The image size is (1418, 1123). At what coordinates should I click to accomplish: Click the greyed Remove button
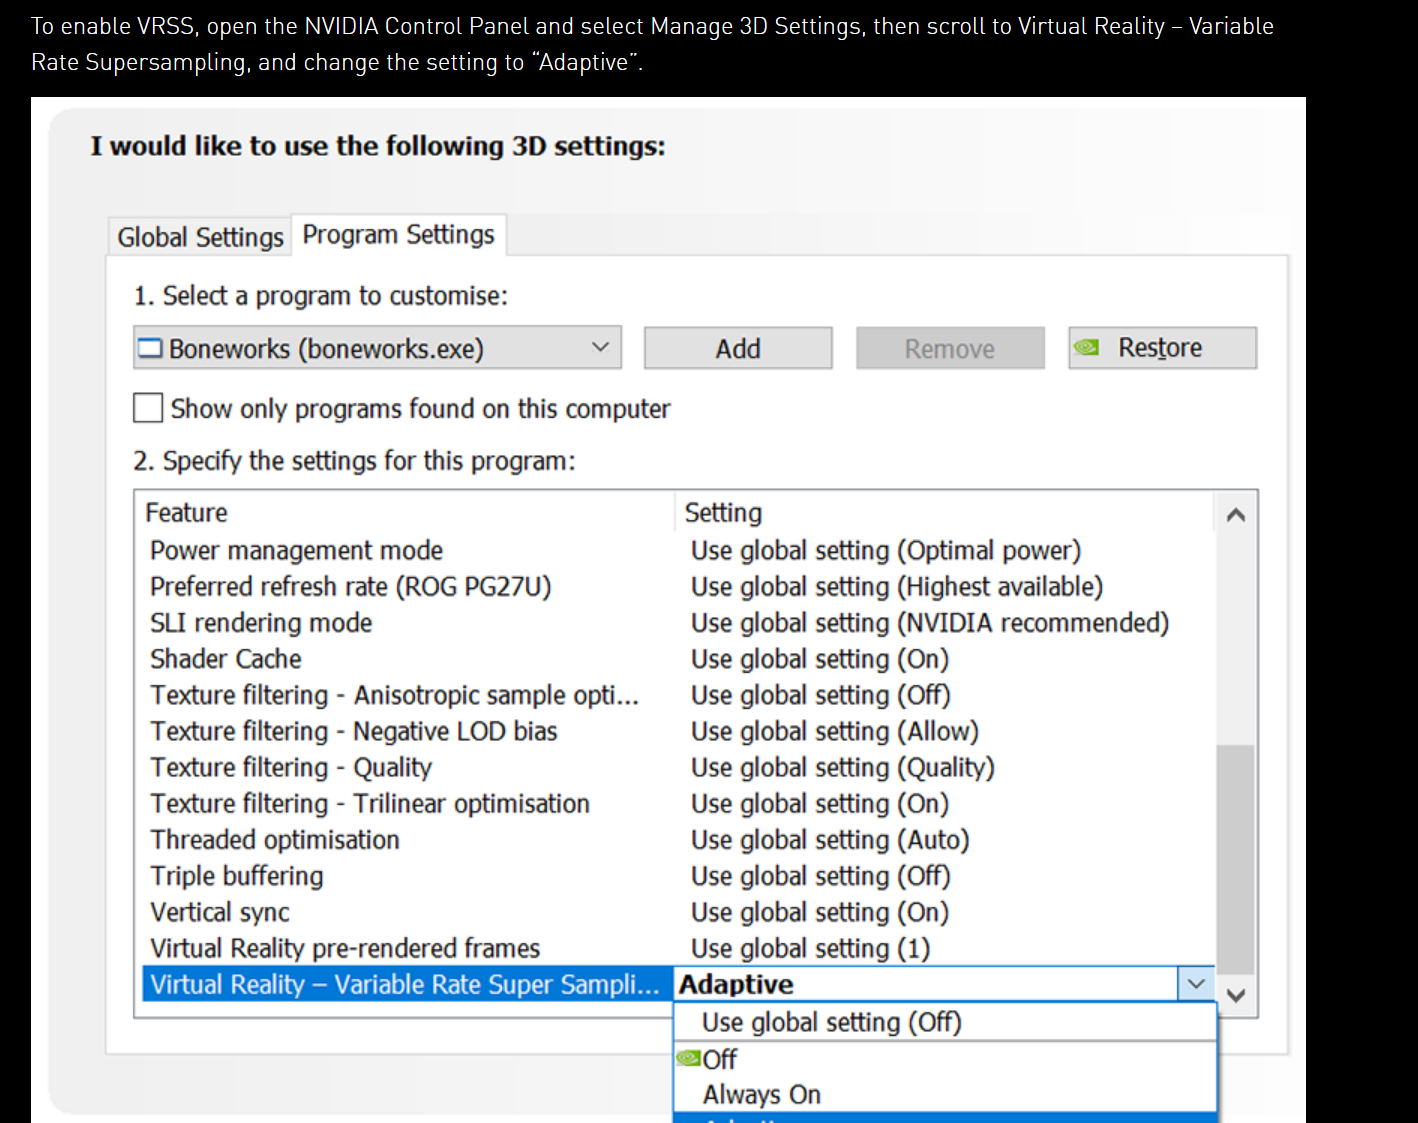(x=950, y=348)
